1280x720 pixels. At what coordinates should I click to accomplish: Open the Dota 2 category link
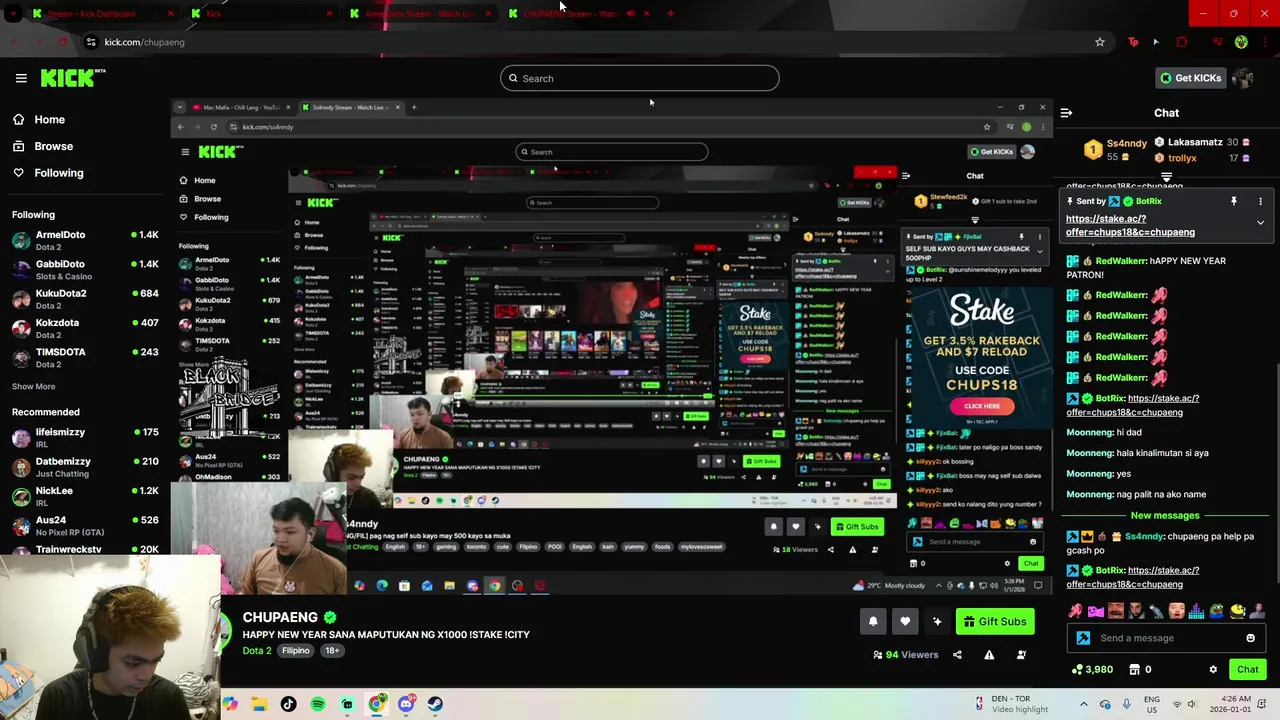(x=257, y=651)
